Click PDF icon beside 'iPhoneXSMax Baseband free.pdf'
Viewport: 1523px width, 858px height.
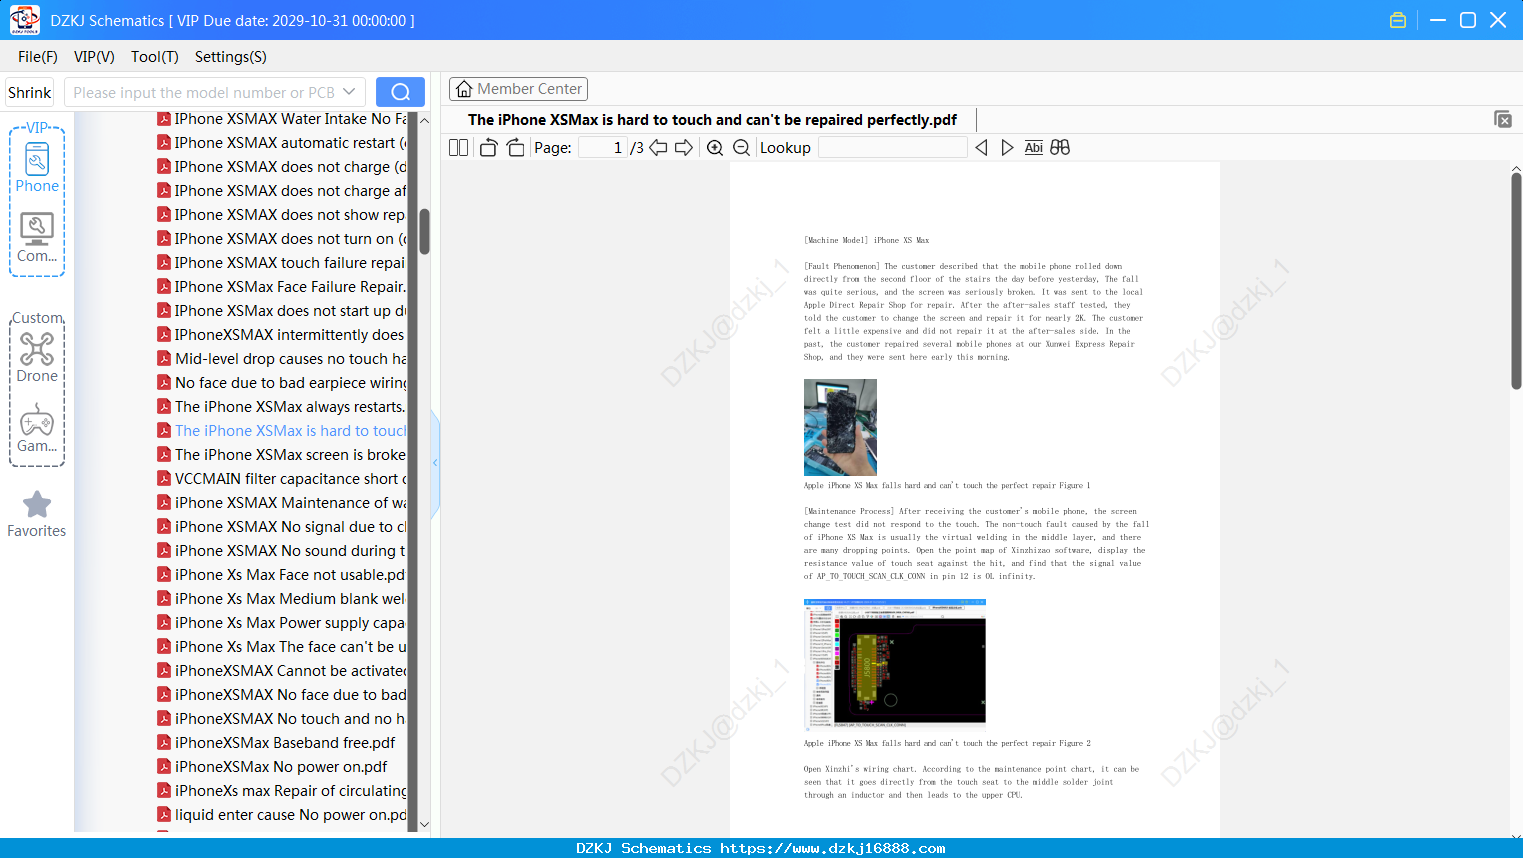pos(164,743)
